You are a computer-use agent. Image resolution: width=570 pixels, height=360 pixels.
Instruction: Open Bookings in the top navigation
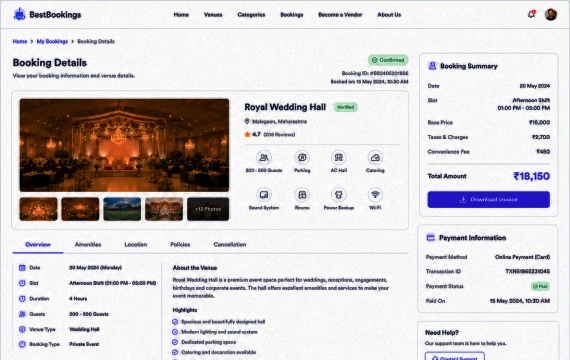[292, 15]
